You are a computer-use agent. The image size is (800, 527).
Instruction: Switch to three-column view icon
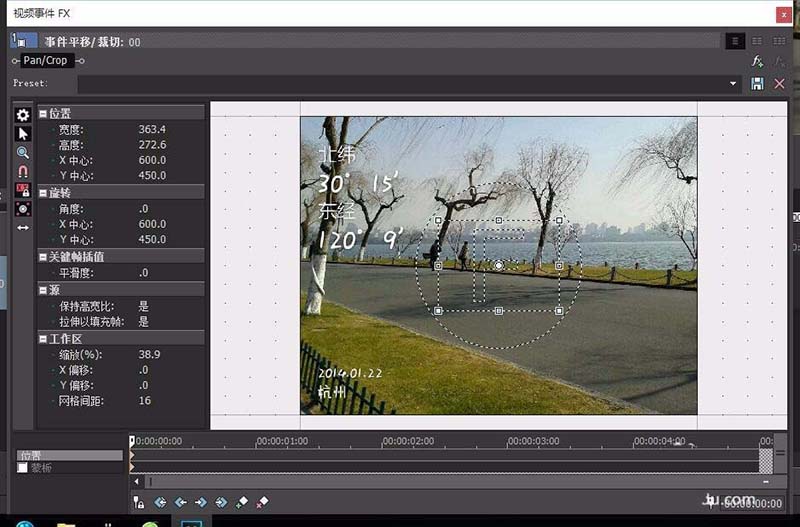pos(779,41)
